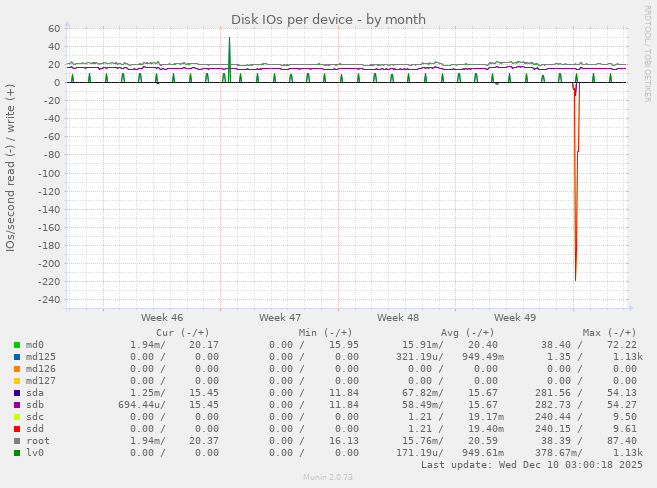
Task: Click the Max (-/+) column header
Action: click(609, 333)
